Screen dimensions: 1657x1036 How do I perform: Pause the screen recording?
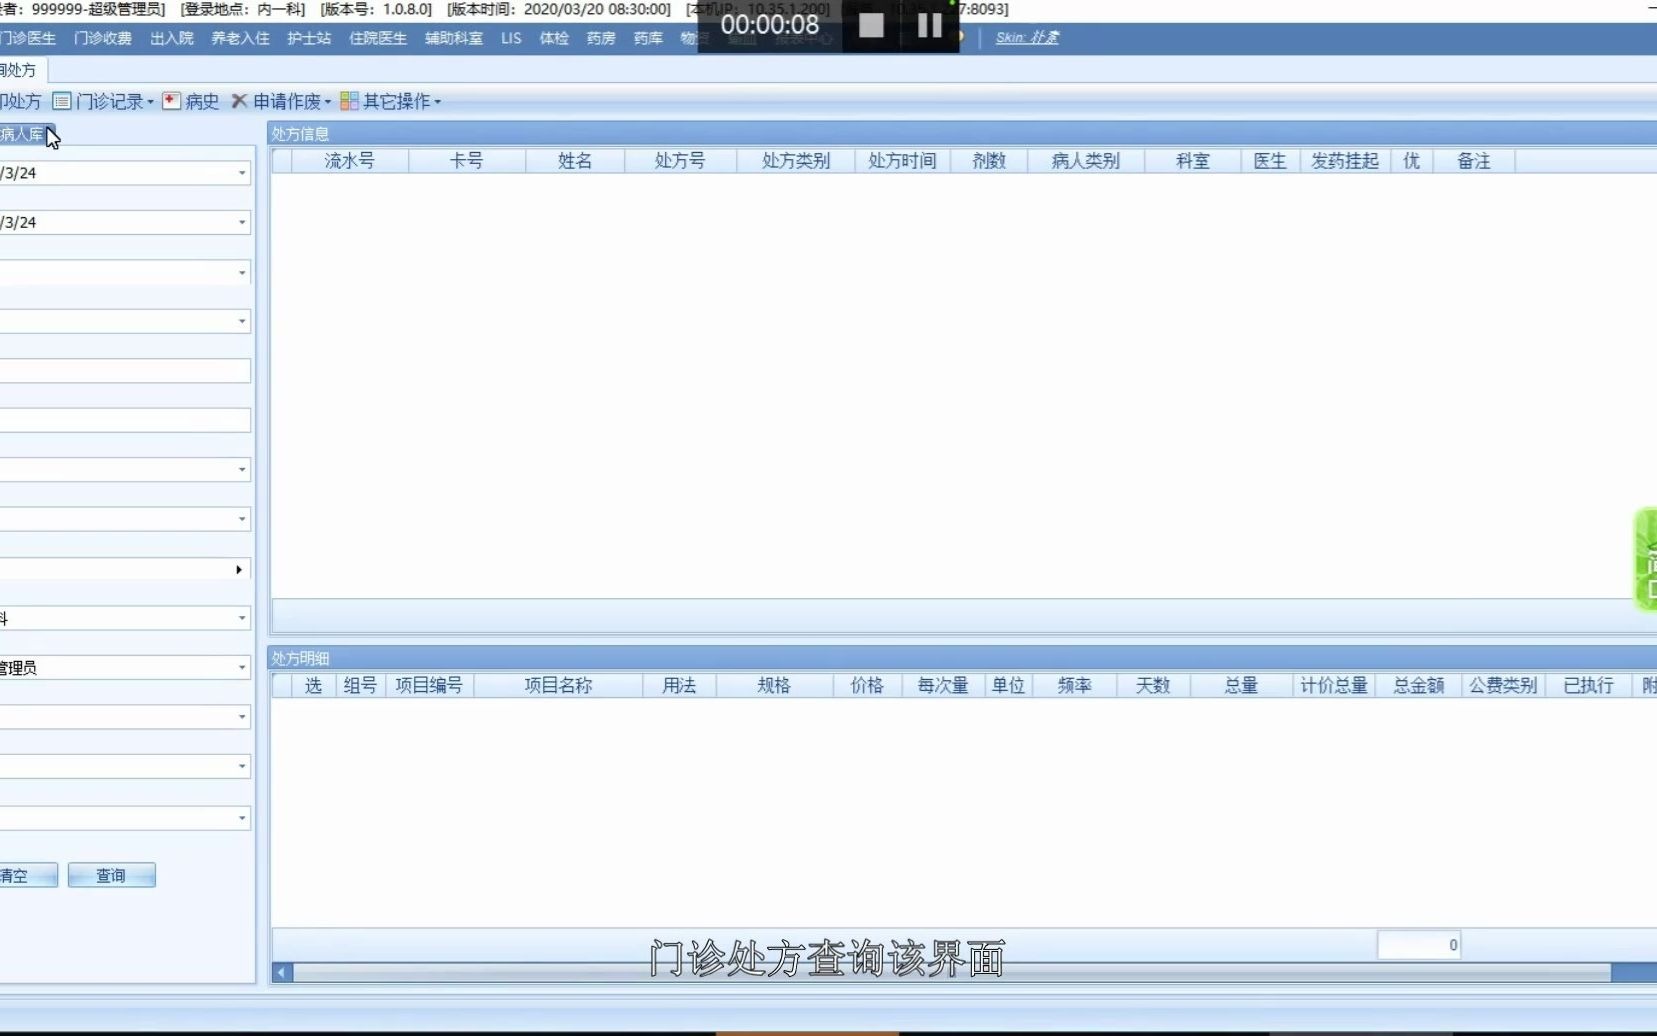point(930,26)
